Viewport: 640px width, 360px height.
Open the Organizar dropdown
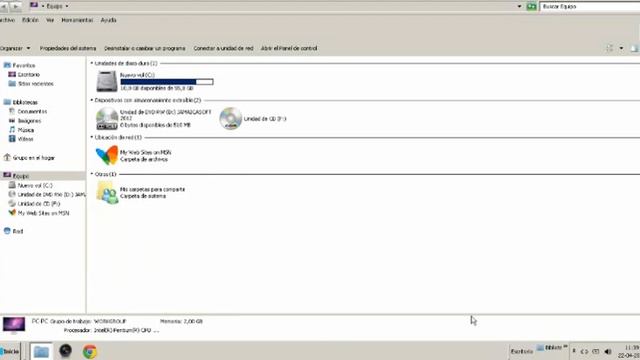(15, 48)
